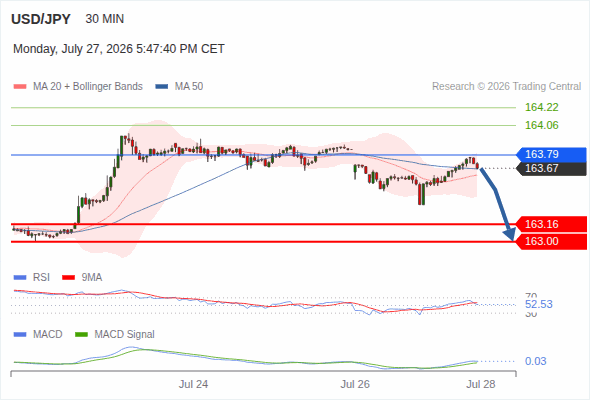Click the blue 163.79 pivot price tag
590x400 pixels.
coord(551,154)
